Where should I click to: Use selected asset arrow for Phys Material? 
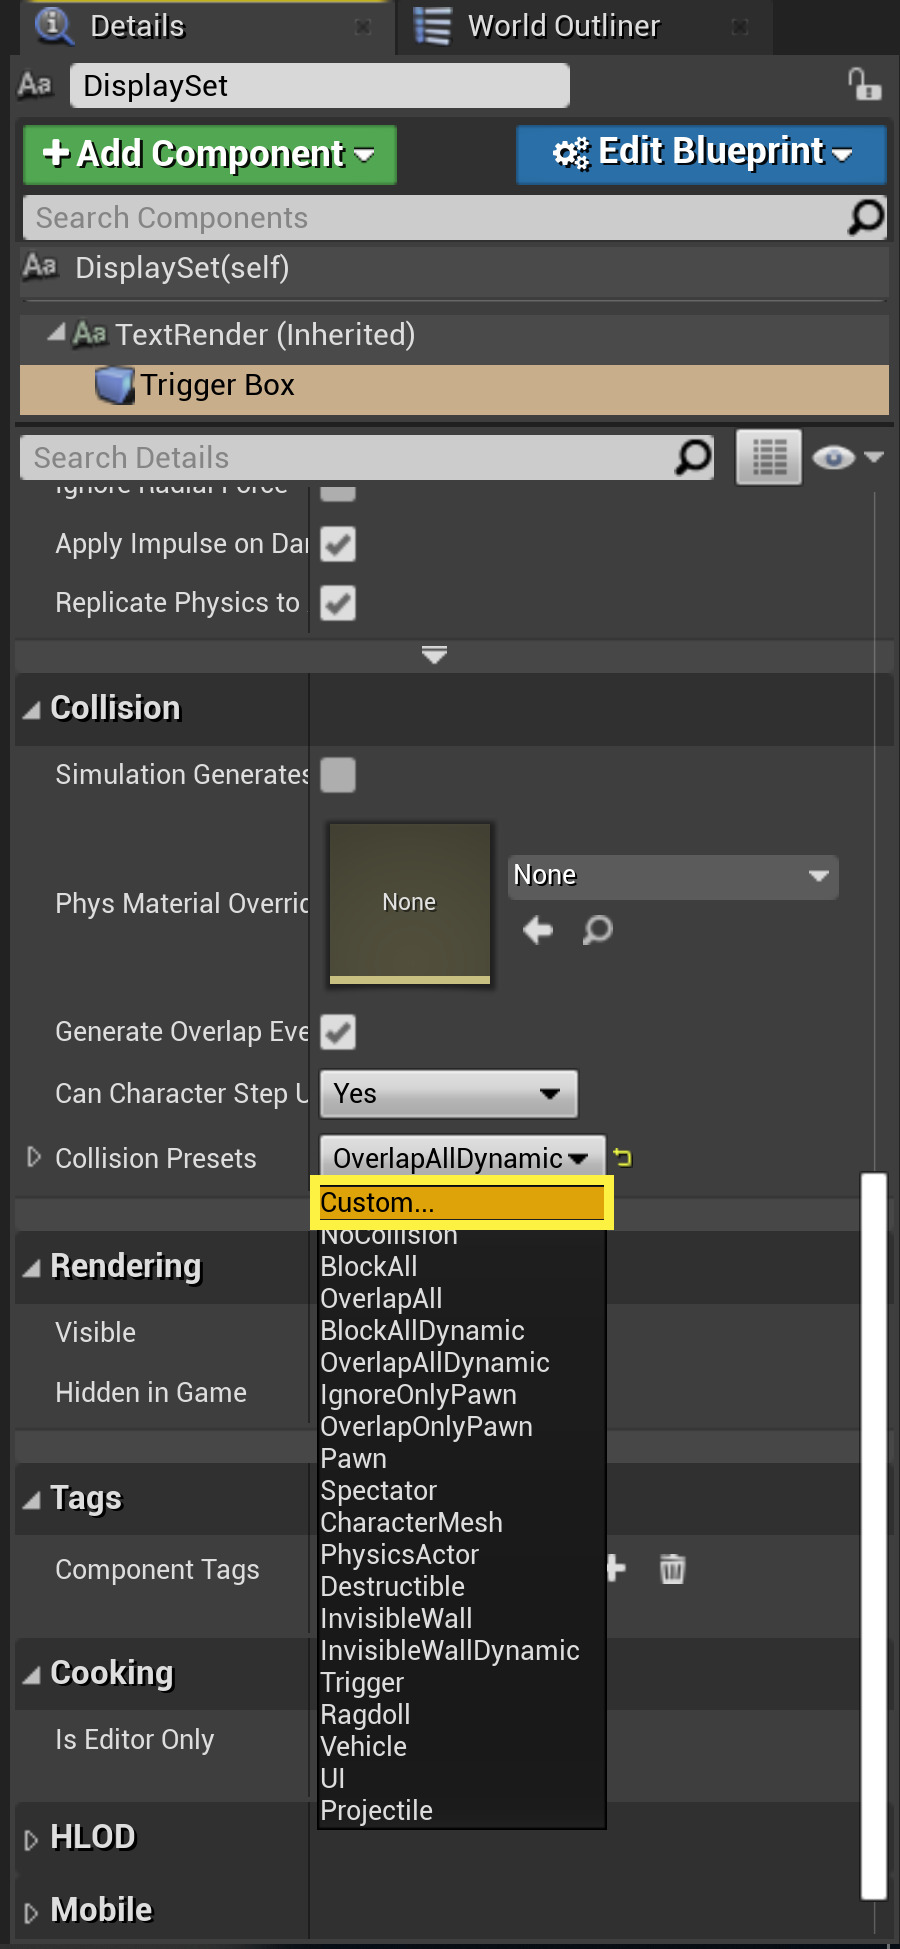point(538,930)
